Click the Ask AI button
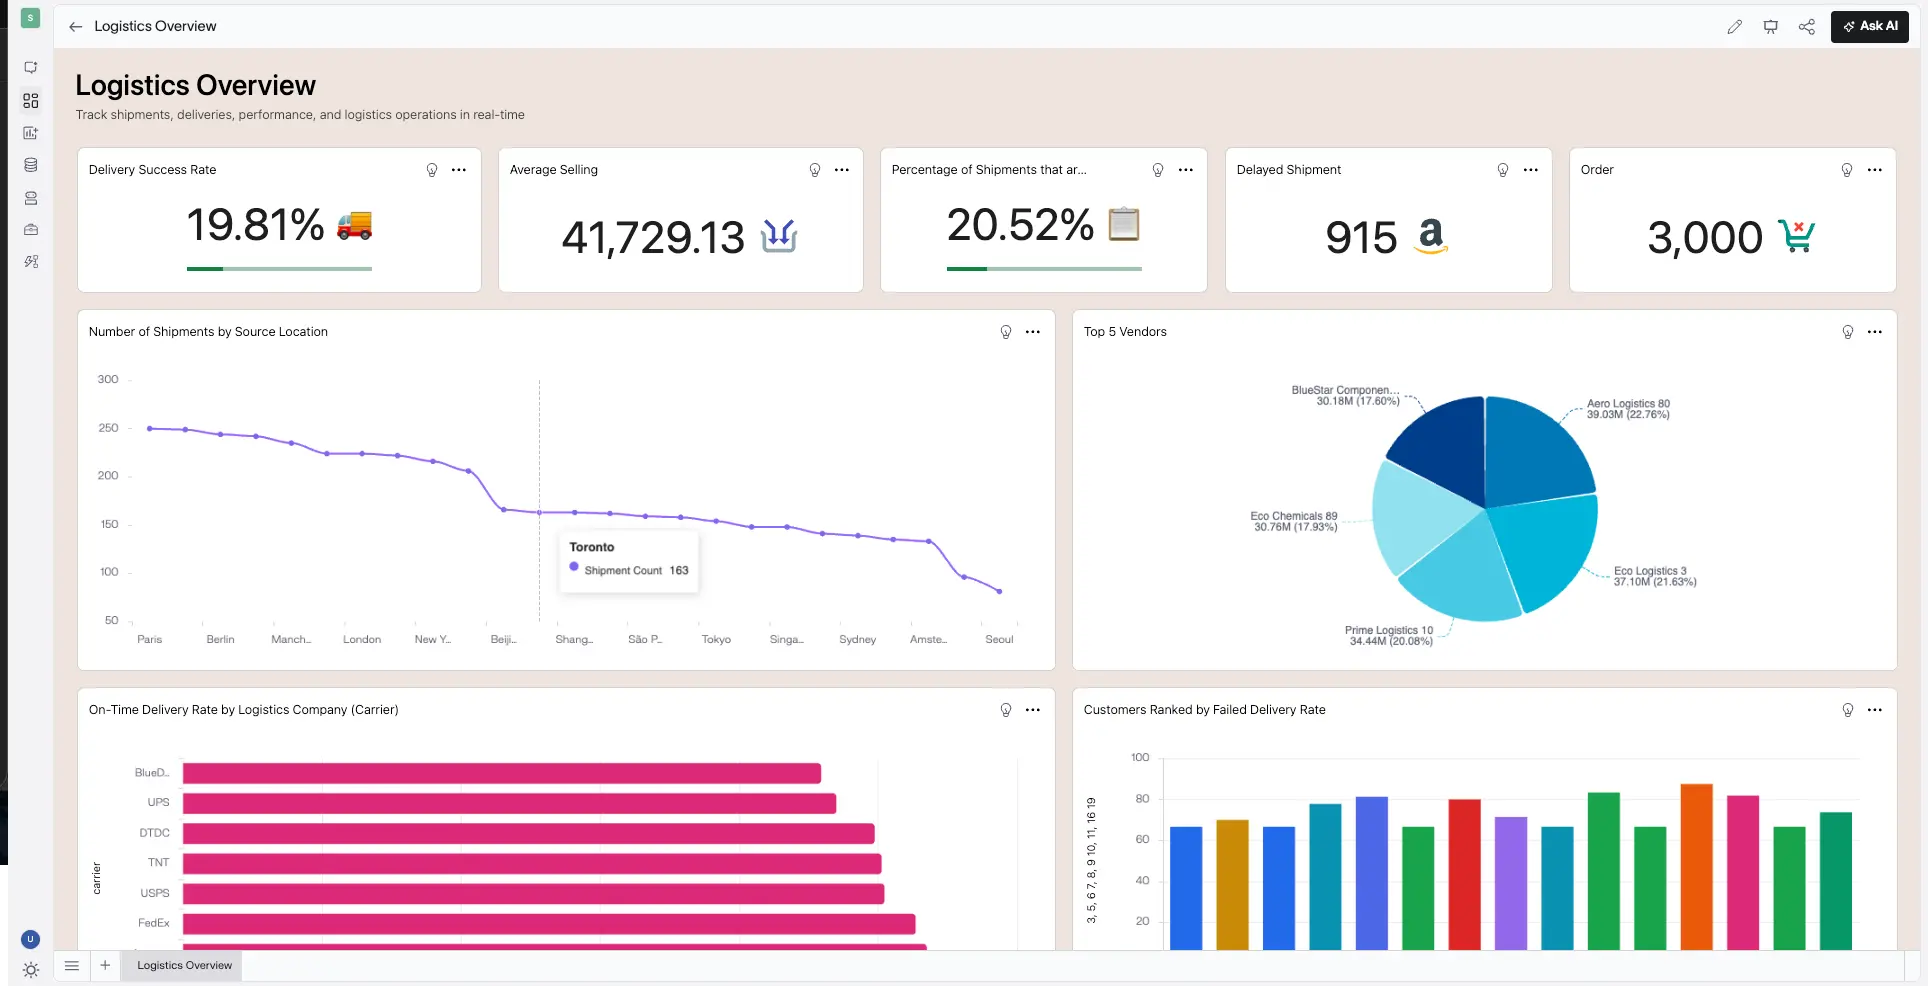This screenshot has height=986, width=1928. pyautogui.click(x=1869, y=27)
